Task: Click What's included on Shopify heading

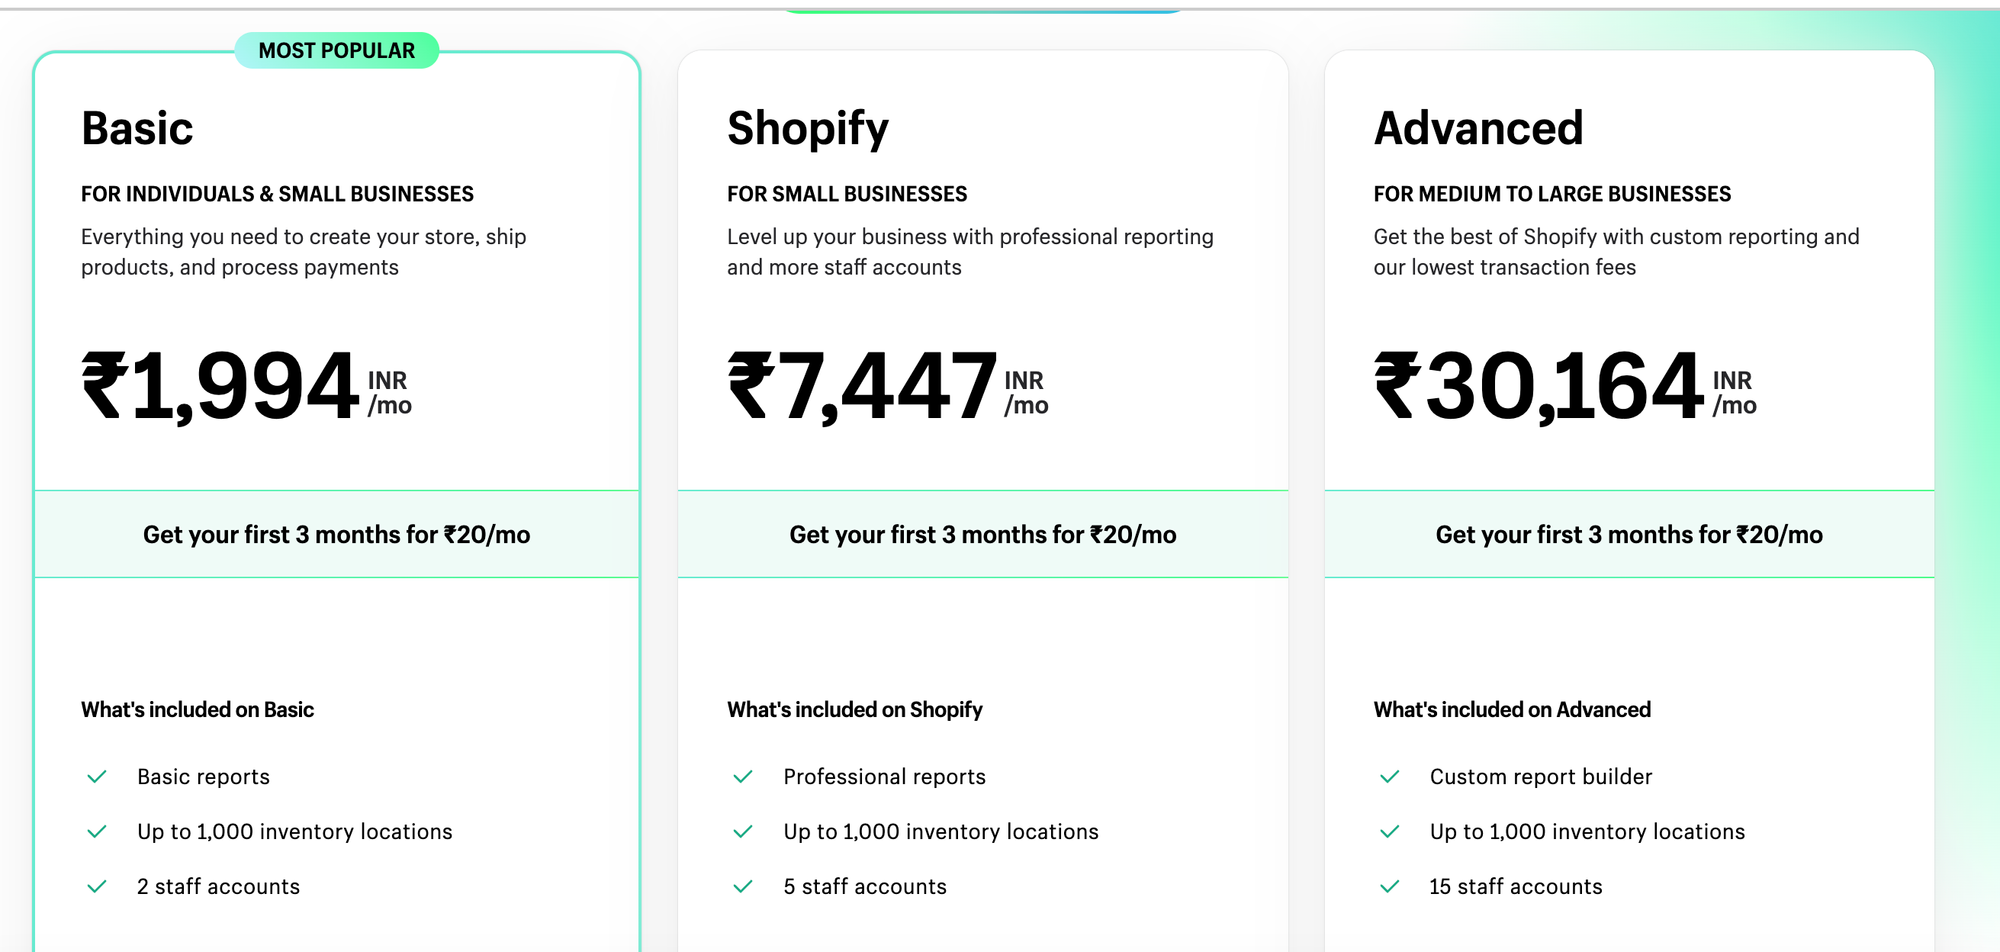Action: click(855, 710)
